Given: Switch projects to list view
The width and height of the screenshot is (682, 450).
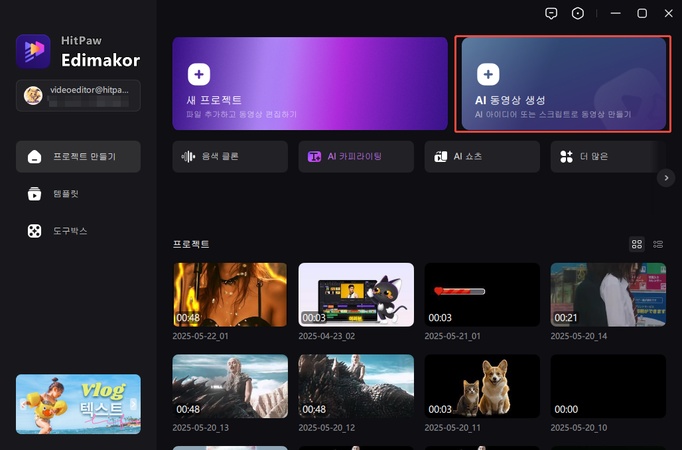Looking at the screenshot, I should click(x=658, y=244).
